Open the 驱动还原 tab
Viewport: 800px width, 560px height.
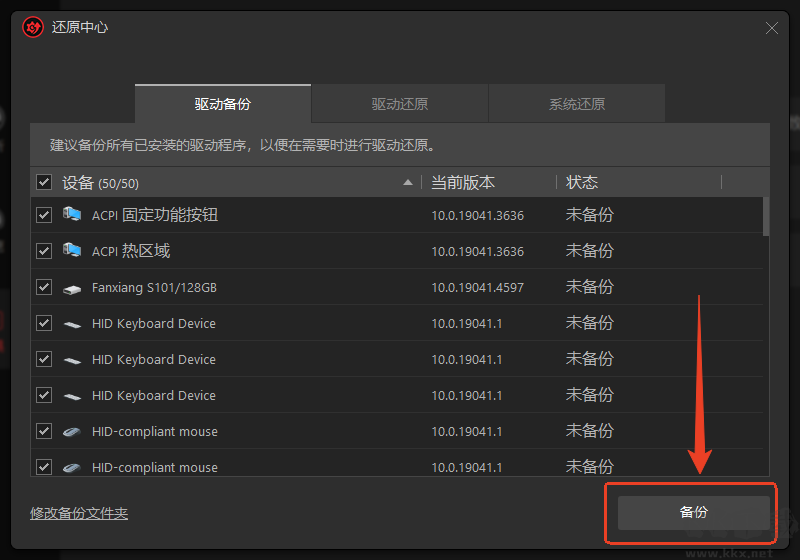click(x=400, y=104)
